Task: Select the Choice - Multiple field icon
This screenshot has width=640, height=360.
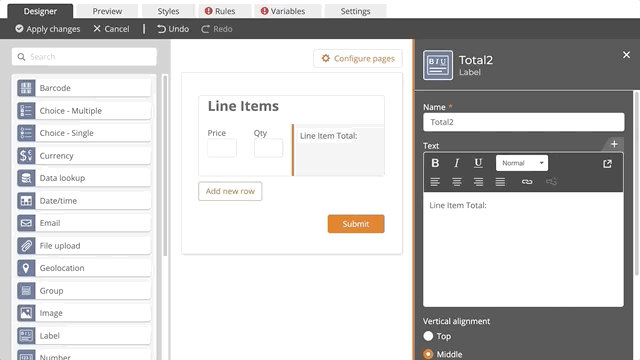Action: (x=26, y=111)
